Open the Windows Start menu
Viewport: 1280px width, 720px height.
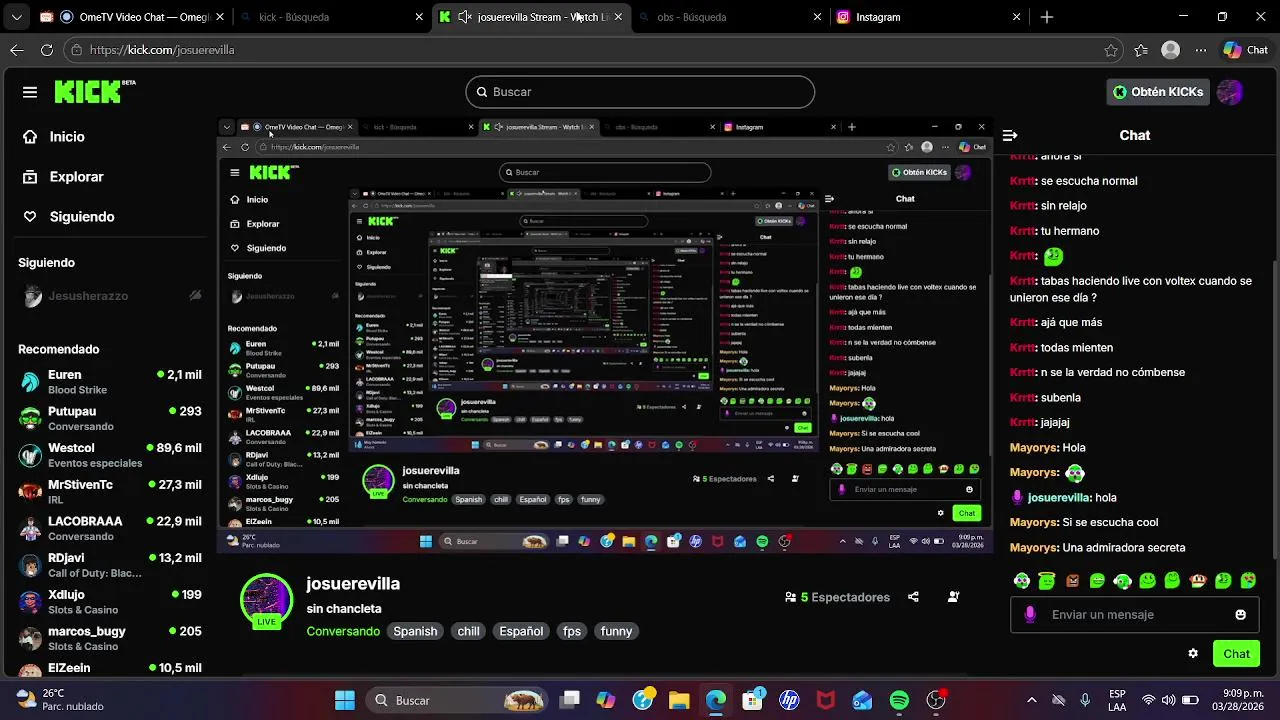(345, 700)
